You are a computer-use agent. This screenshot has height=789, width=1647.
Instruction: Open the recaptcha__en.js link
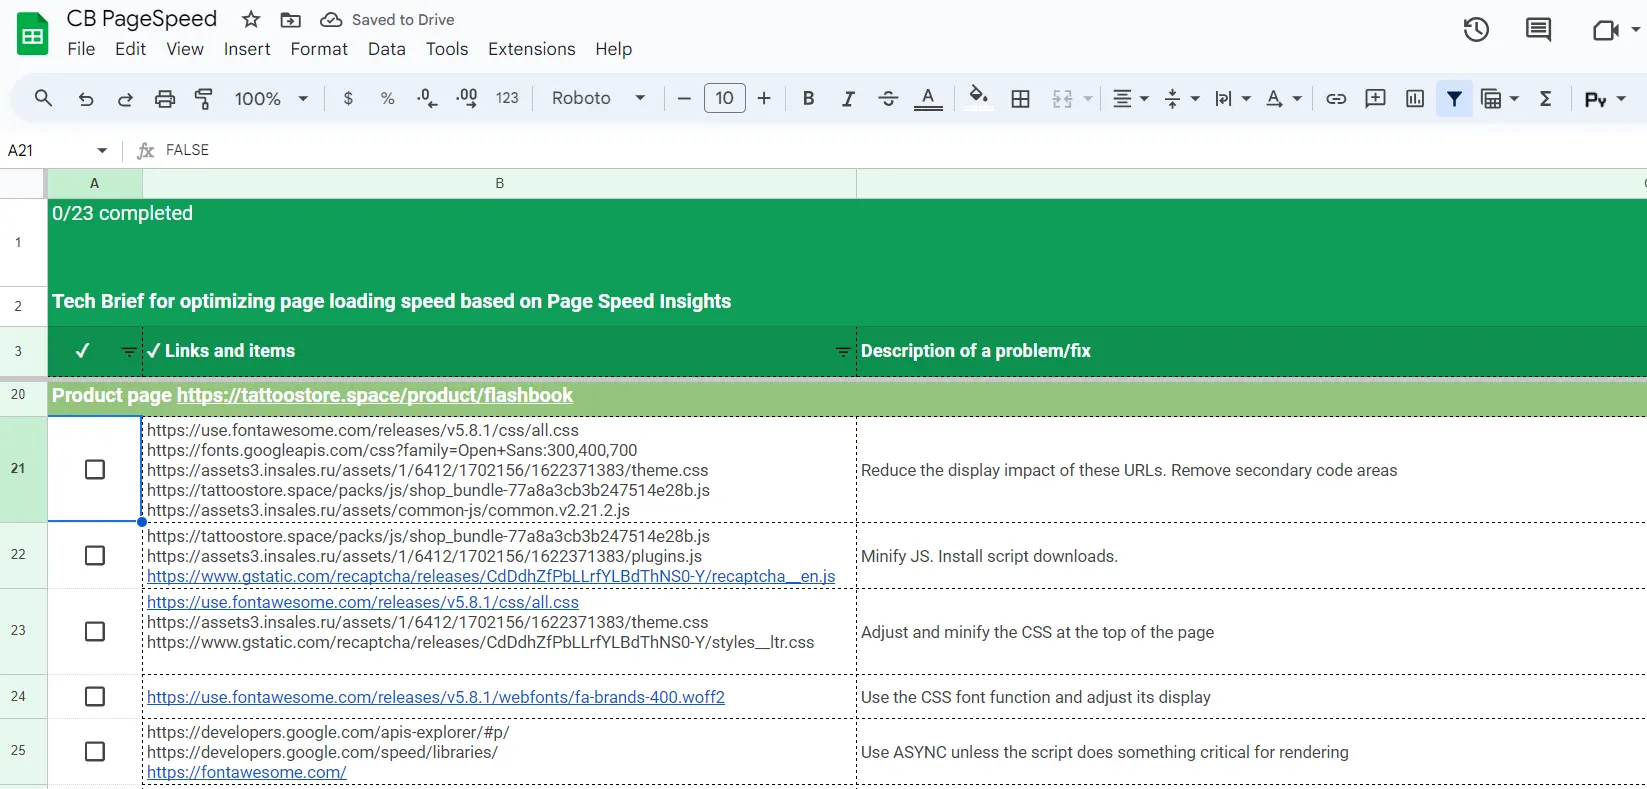[x=491, y=576]
